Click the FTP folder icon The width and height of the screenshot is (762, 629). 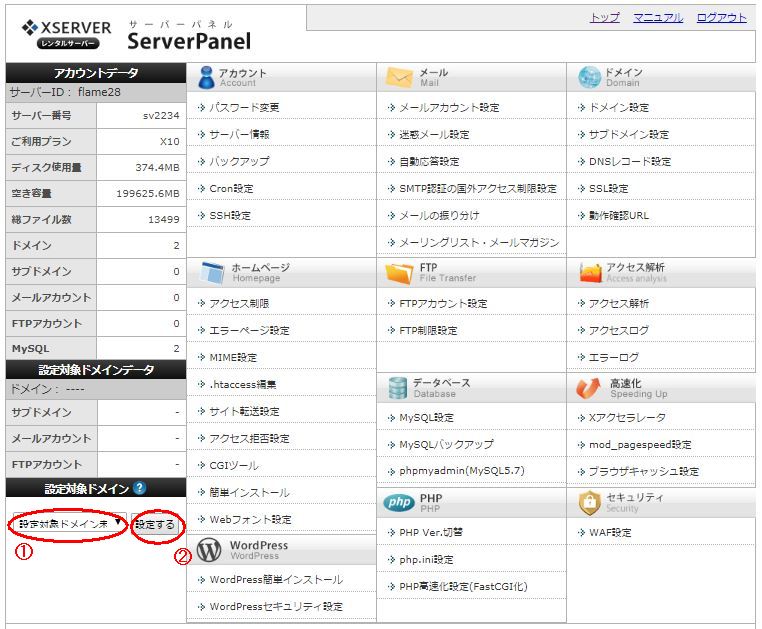click(x=399, y=273)
